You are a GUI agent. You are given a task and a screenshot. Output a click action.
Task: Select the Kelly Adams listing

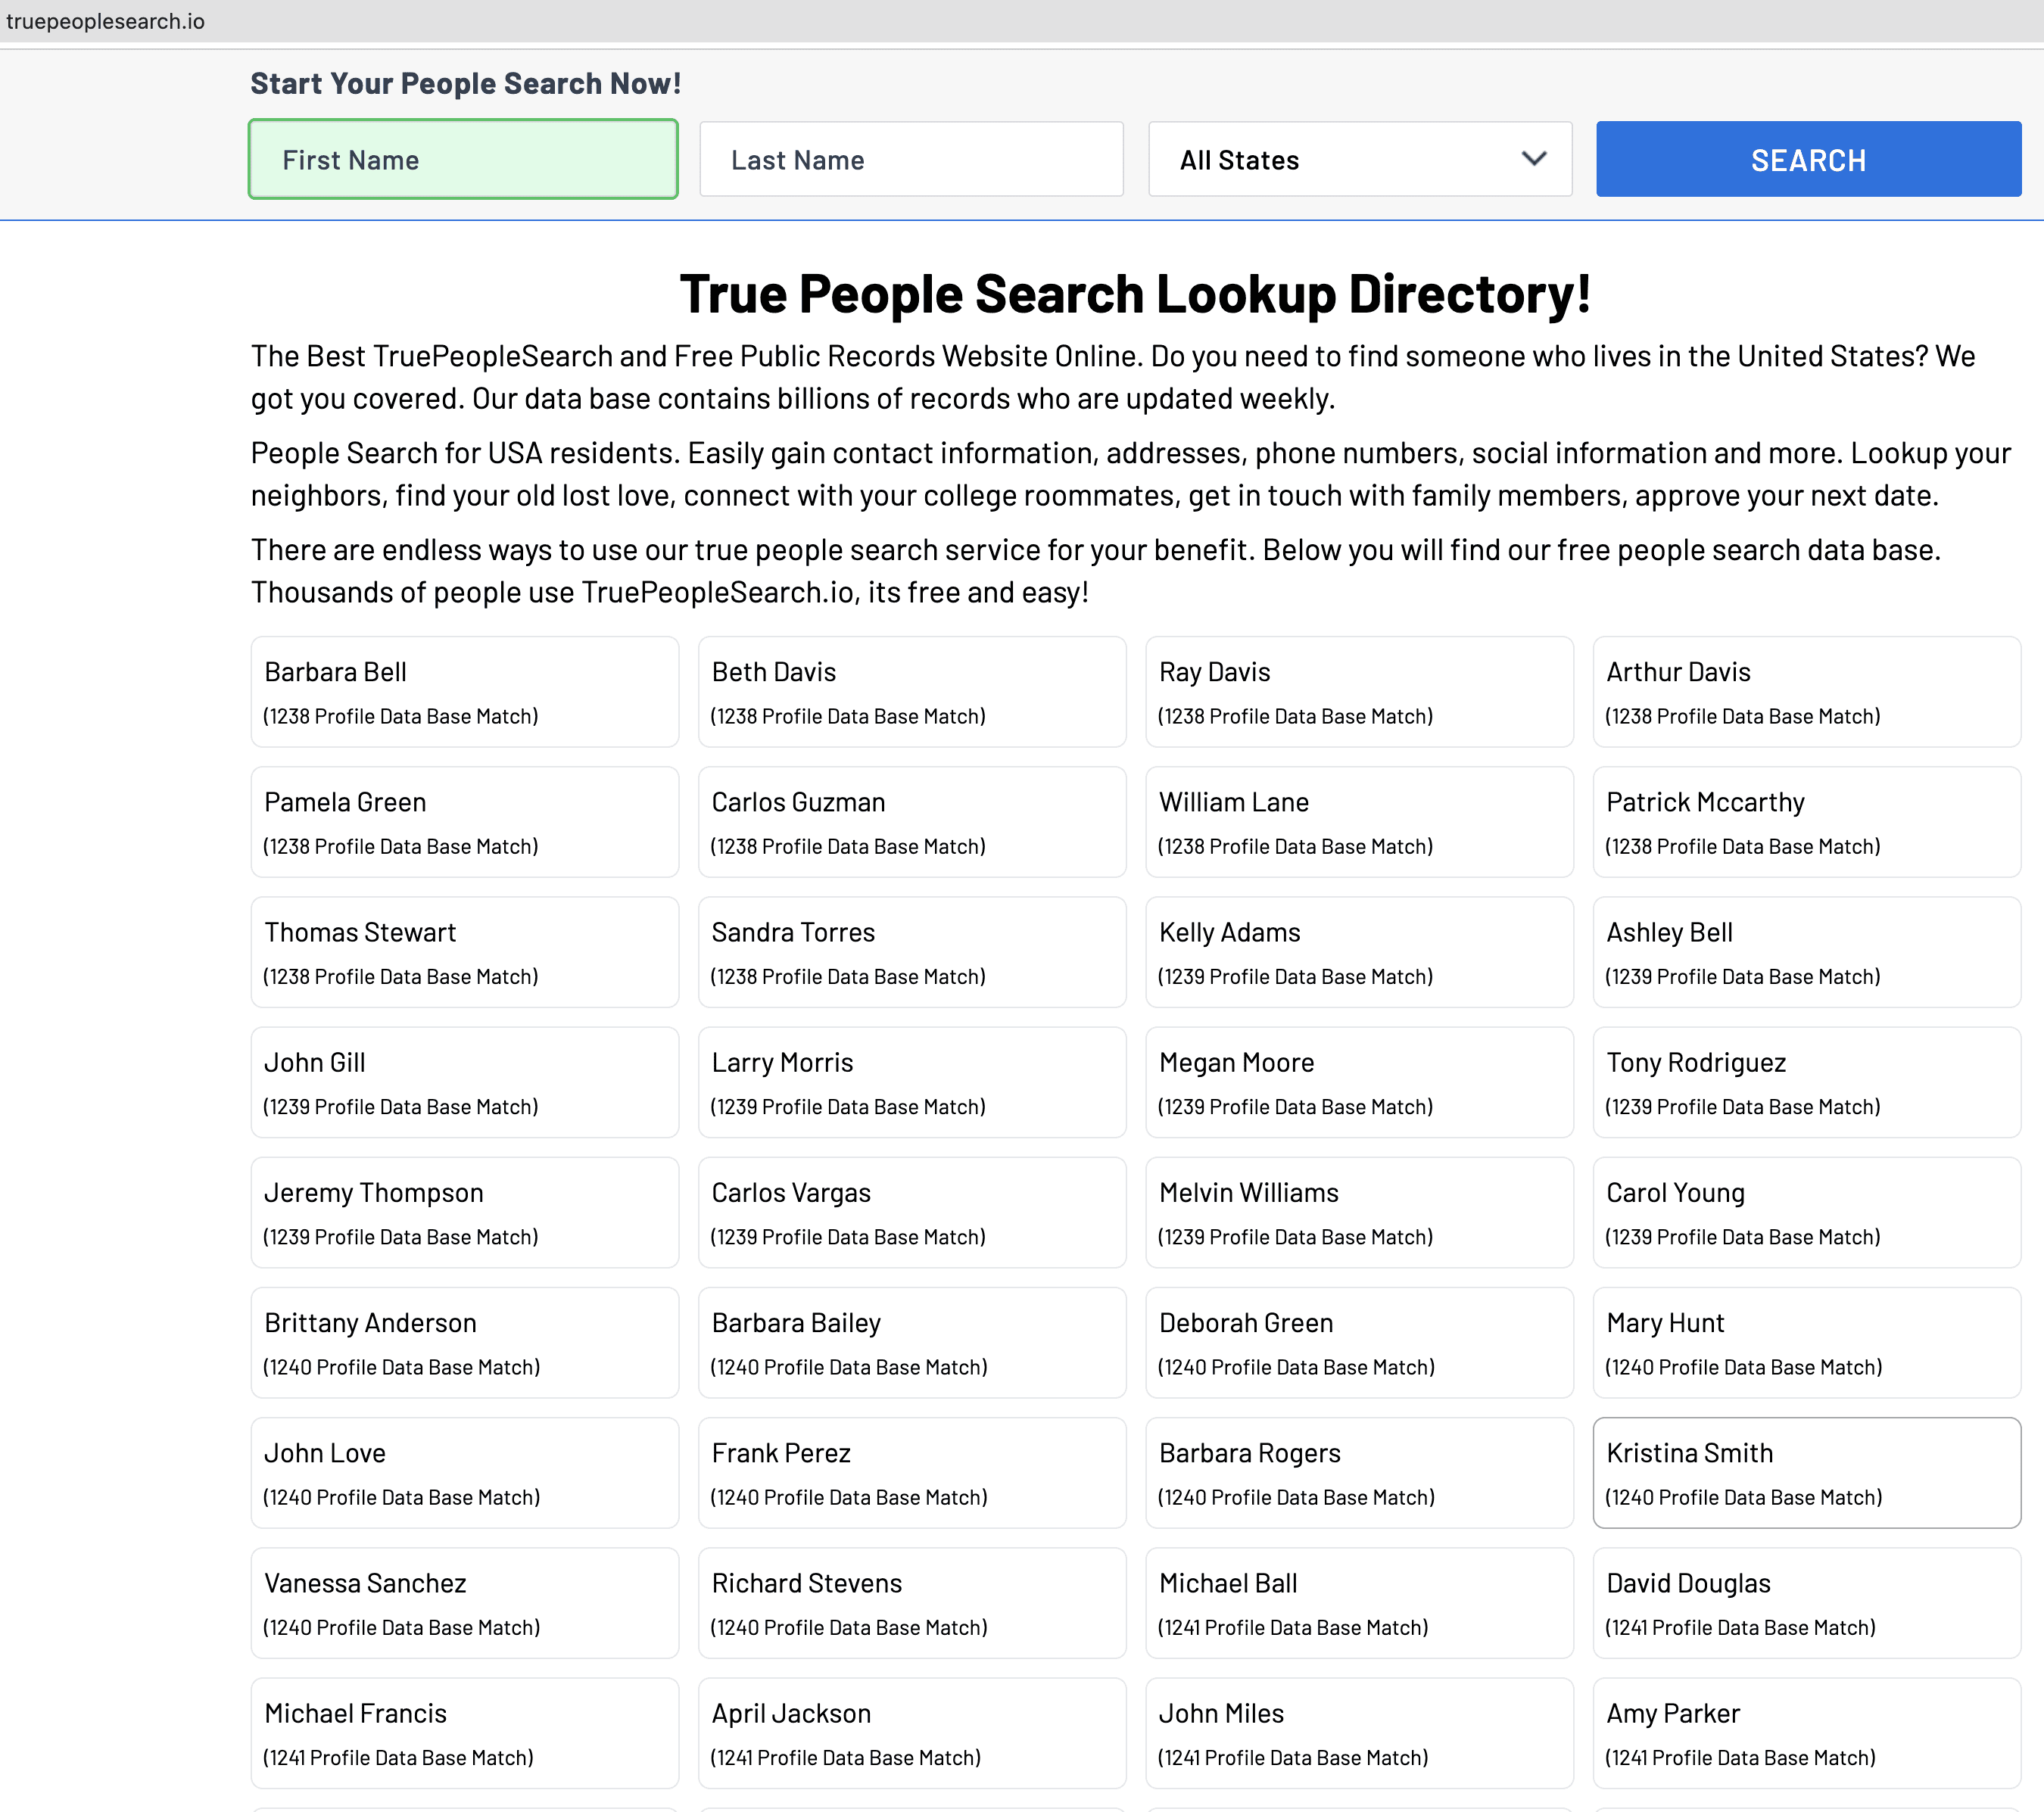pos(1358,952)
